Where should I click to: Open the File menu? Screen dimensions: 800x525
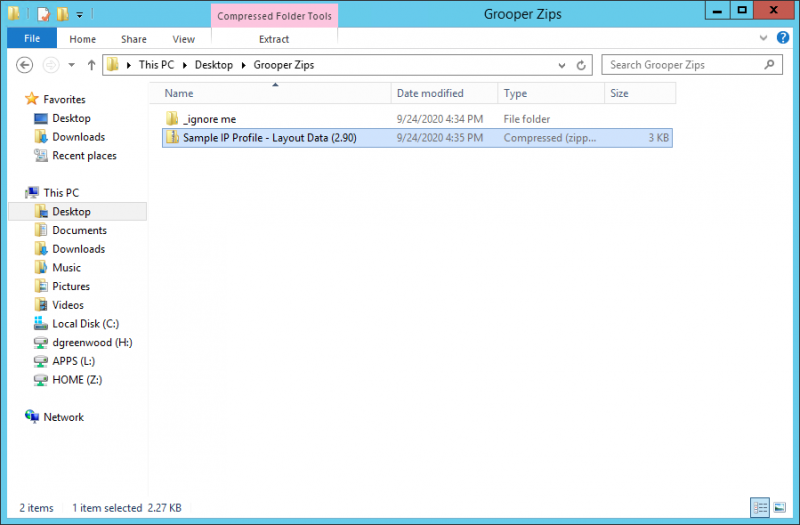(32, 39)
